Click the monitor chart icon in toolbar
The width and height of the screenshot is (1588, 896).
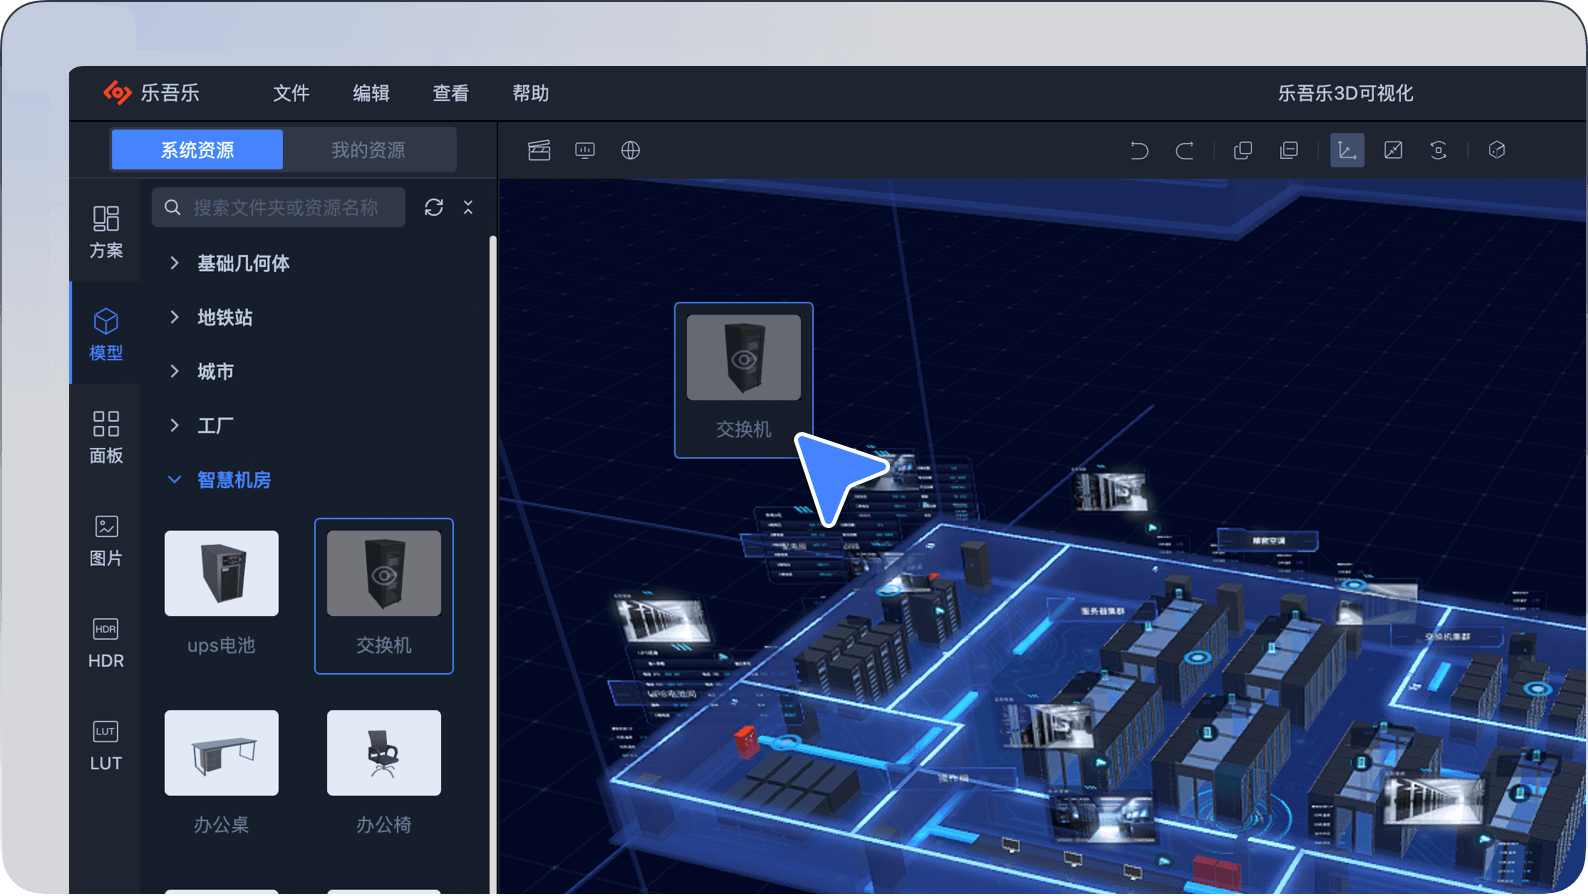click(585, 151)
